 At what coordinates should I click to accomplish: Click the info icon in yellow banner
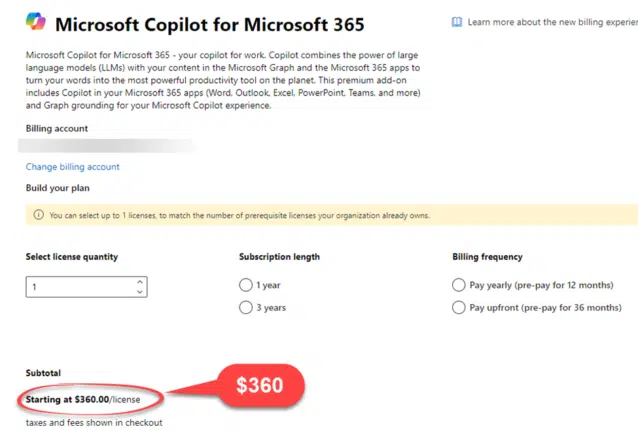coord(39,215)
